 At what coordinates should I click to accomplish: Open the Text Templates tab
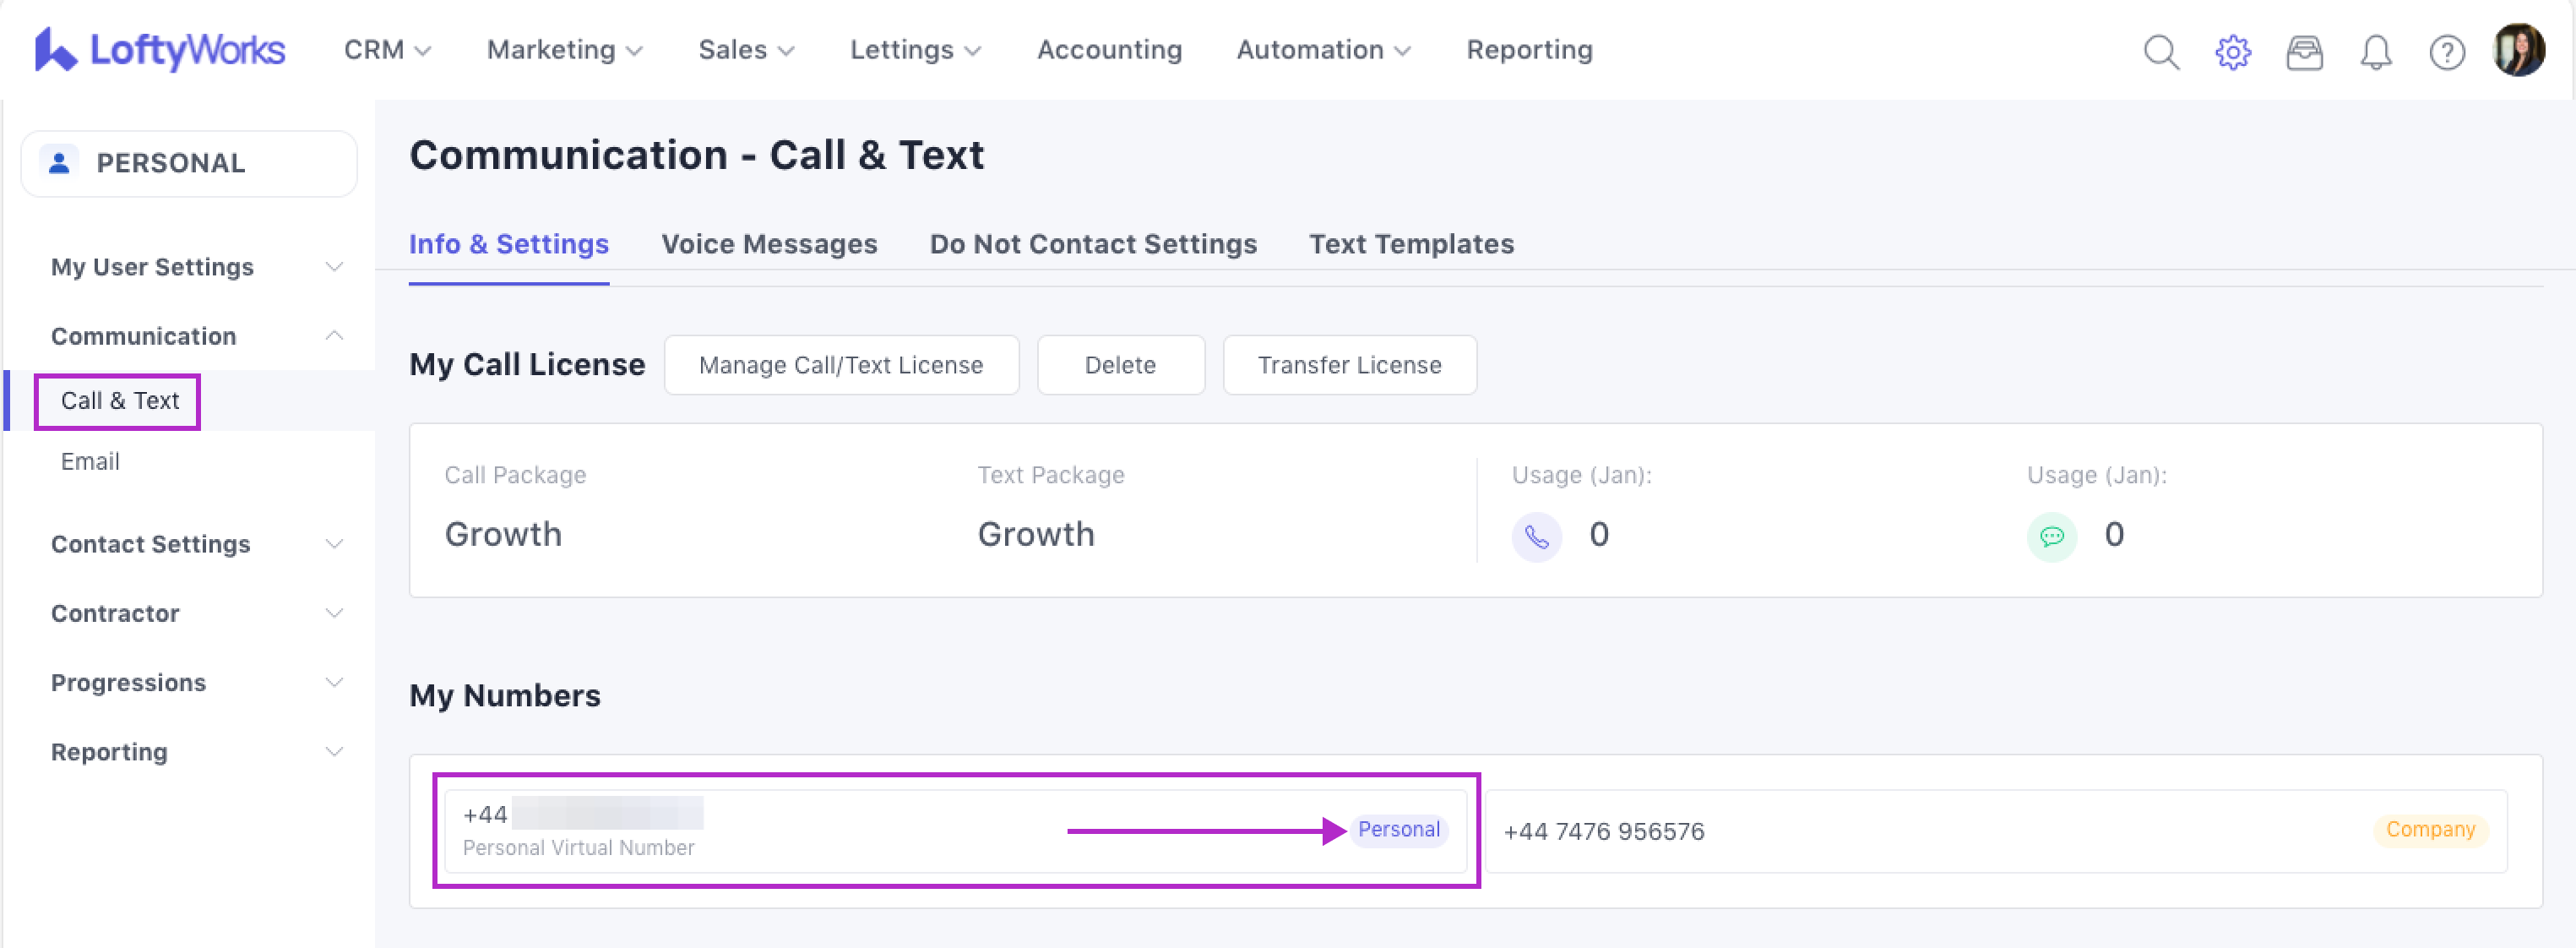[1410, 244]
